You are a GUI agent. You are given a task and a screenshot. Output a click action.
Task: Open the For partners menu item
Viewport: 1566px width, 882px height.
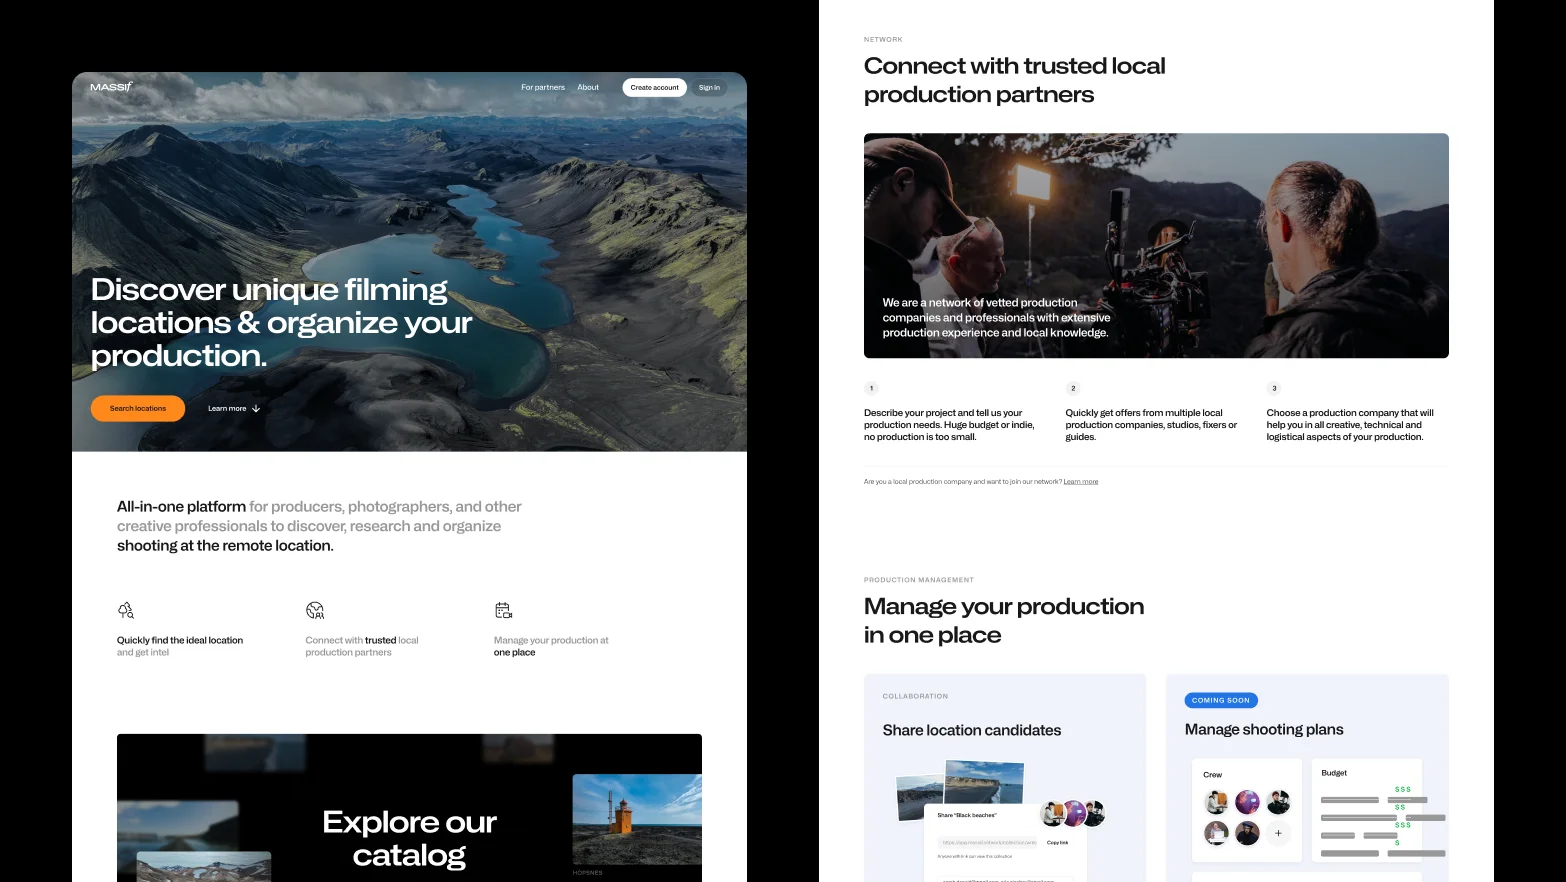542,88
